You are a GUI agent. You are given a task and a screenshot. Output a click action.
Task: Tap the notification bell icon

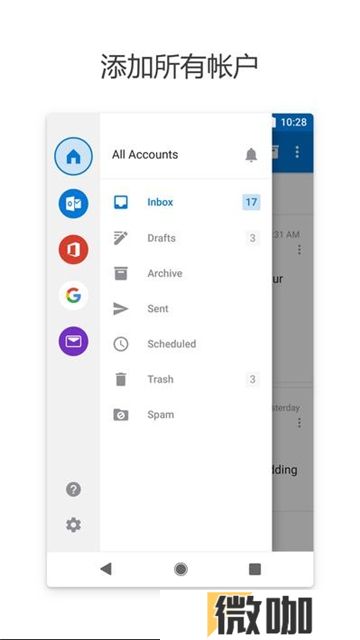[251, 155]
